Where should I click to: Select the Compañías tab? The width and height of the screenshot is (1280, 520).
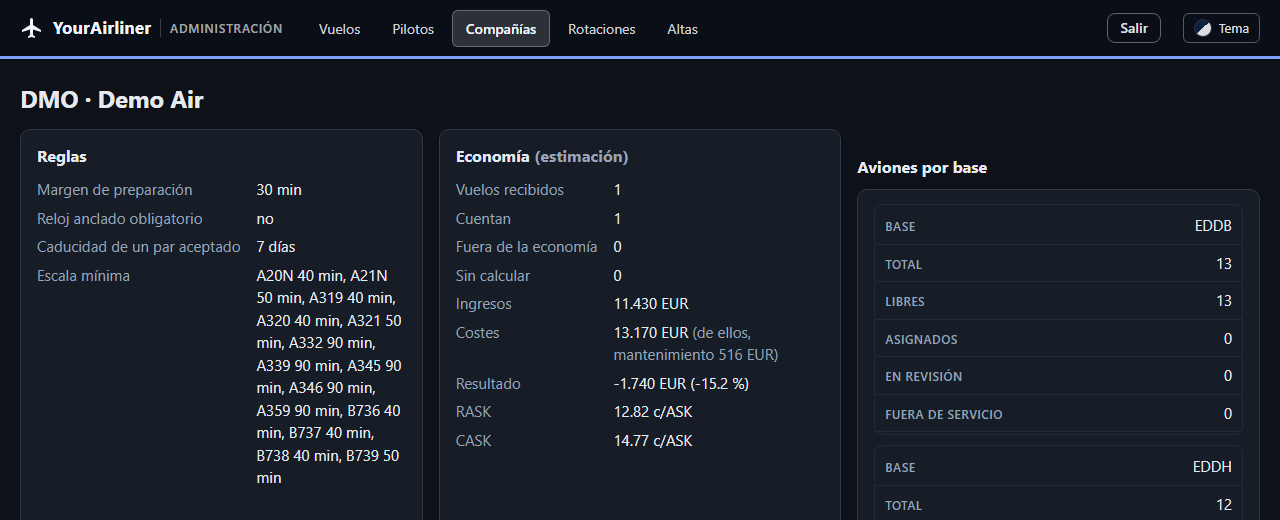coord(501,29)
